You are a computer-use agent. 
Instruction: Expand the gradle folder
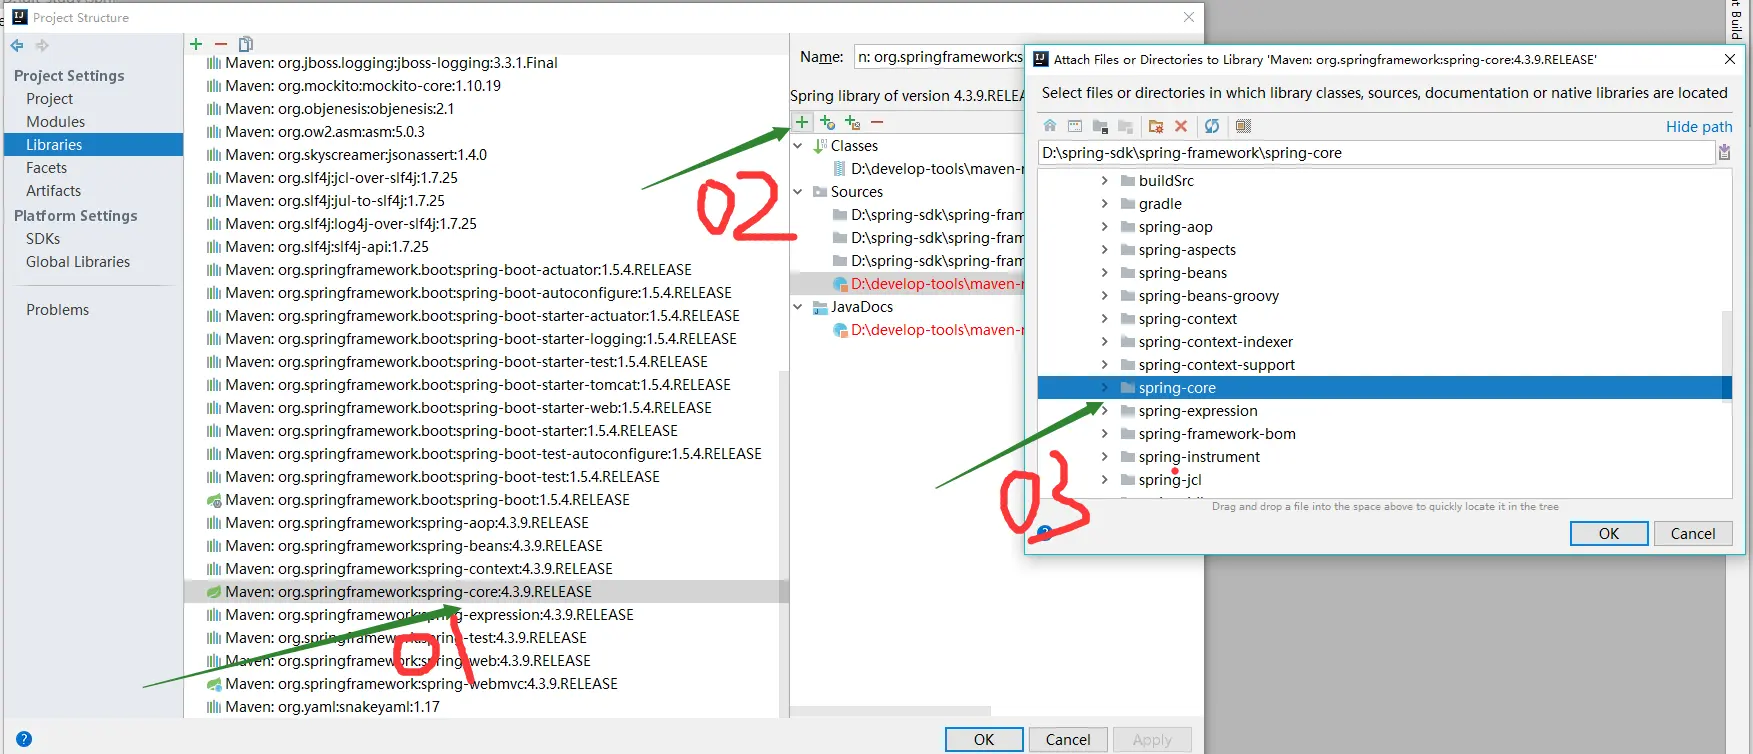tap(1104, 204)
